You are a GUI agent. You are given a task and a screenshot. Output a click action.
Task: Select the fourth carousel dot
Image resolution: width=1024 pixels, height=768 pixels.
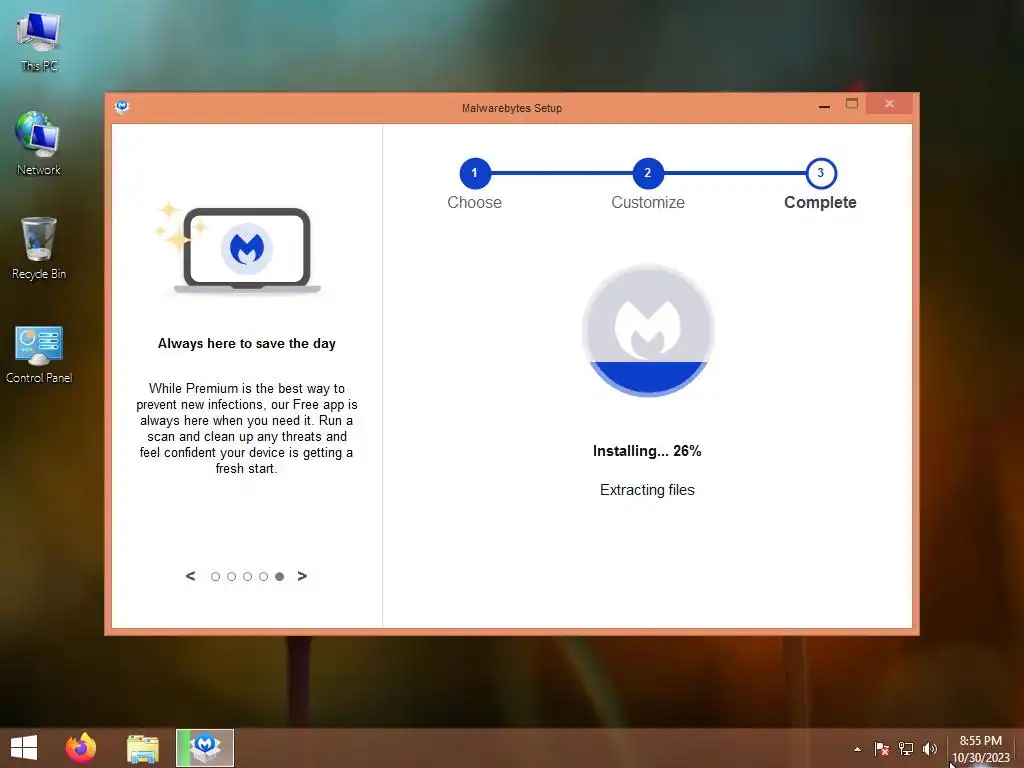(x=263, y=577)
